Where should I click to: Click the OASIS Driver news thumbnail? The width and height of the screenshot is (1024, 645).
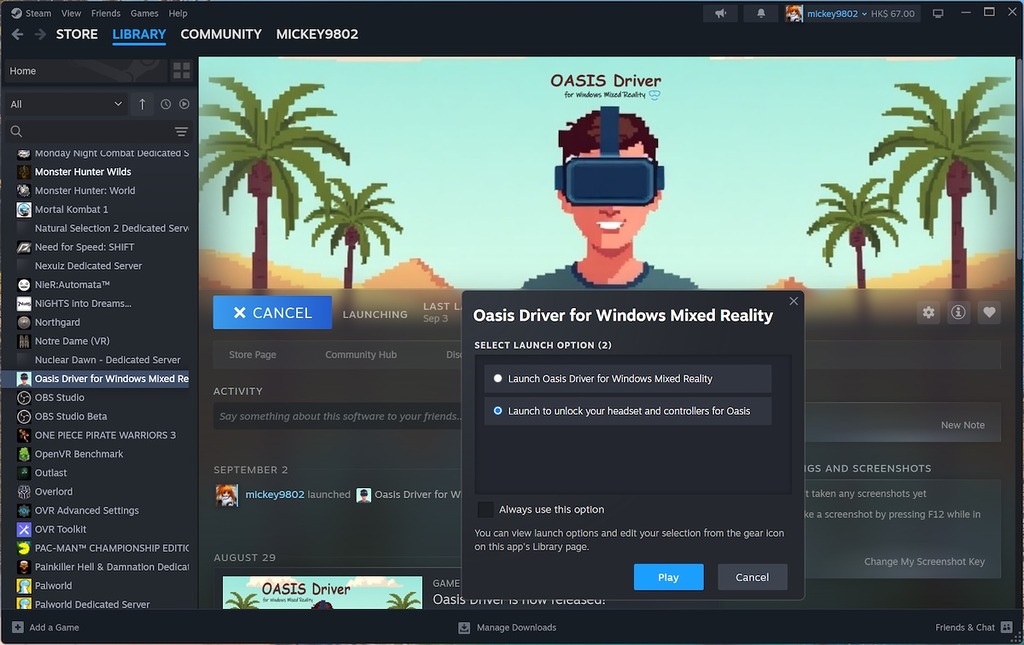point(323,593)
